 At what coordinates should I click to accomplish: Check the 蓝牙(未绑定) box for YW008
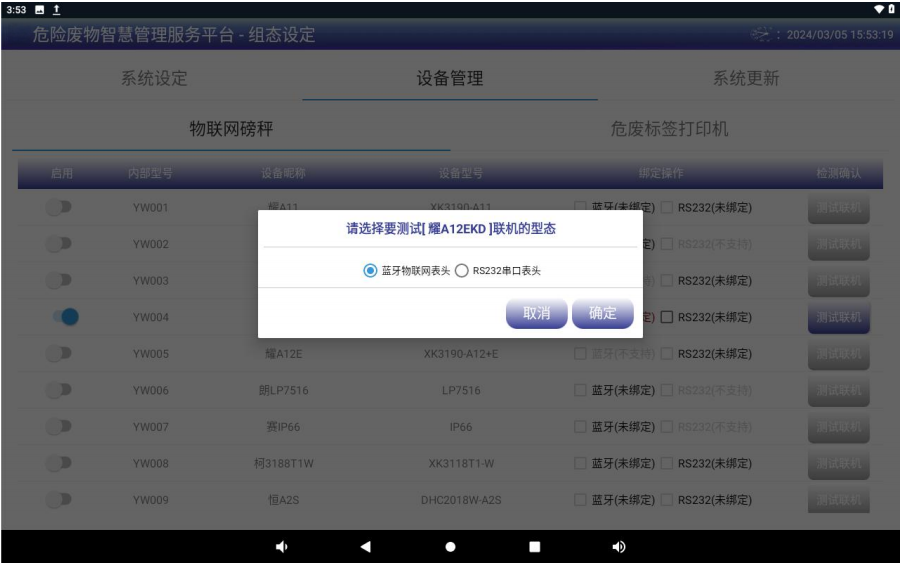581,463
